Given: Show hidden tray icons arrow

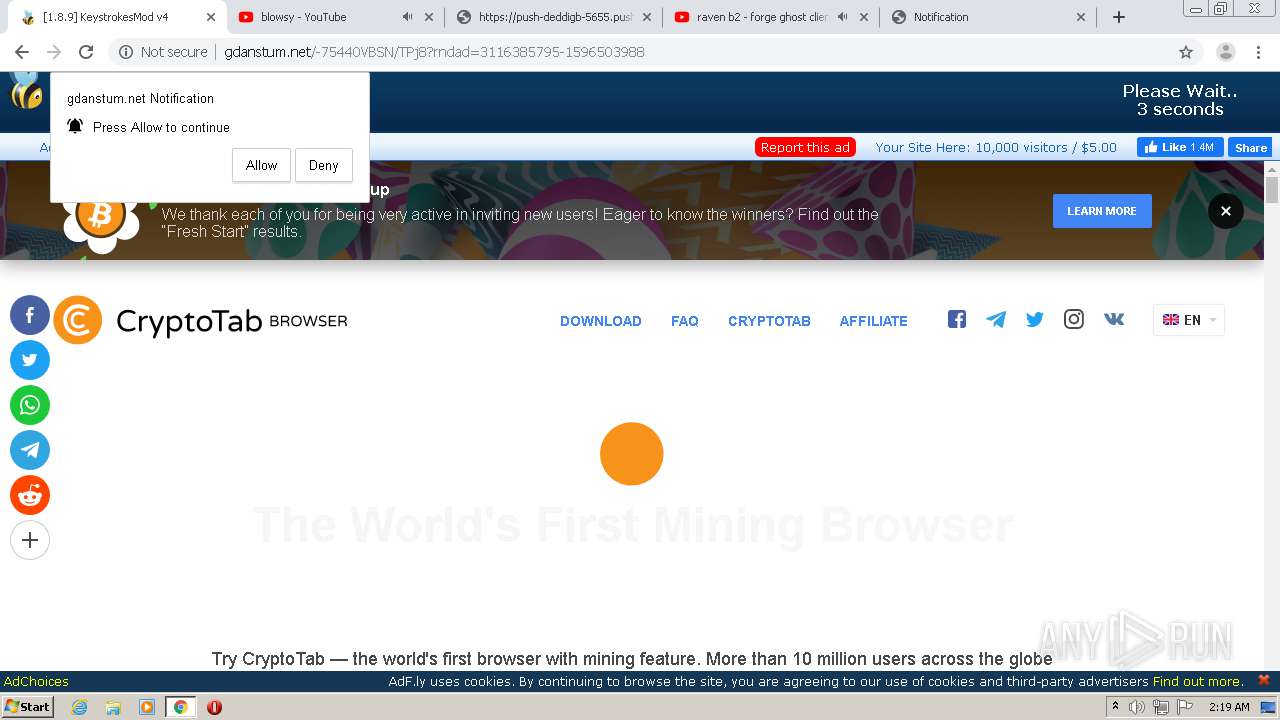Looking at the screenshot, I should [x=1115, y=707].
